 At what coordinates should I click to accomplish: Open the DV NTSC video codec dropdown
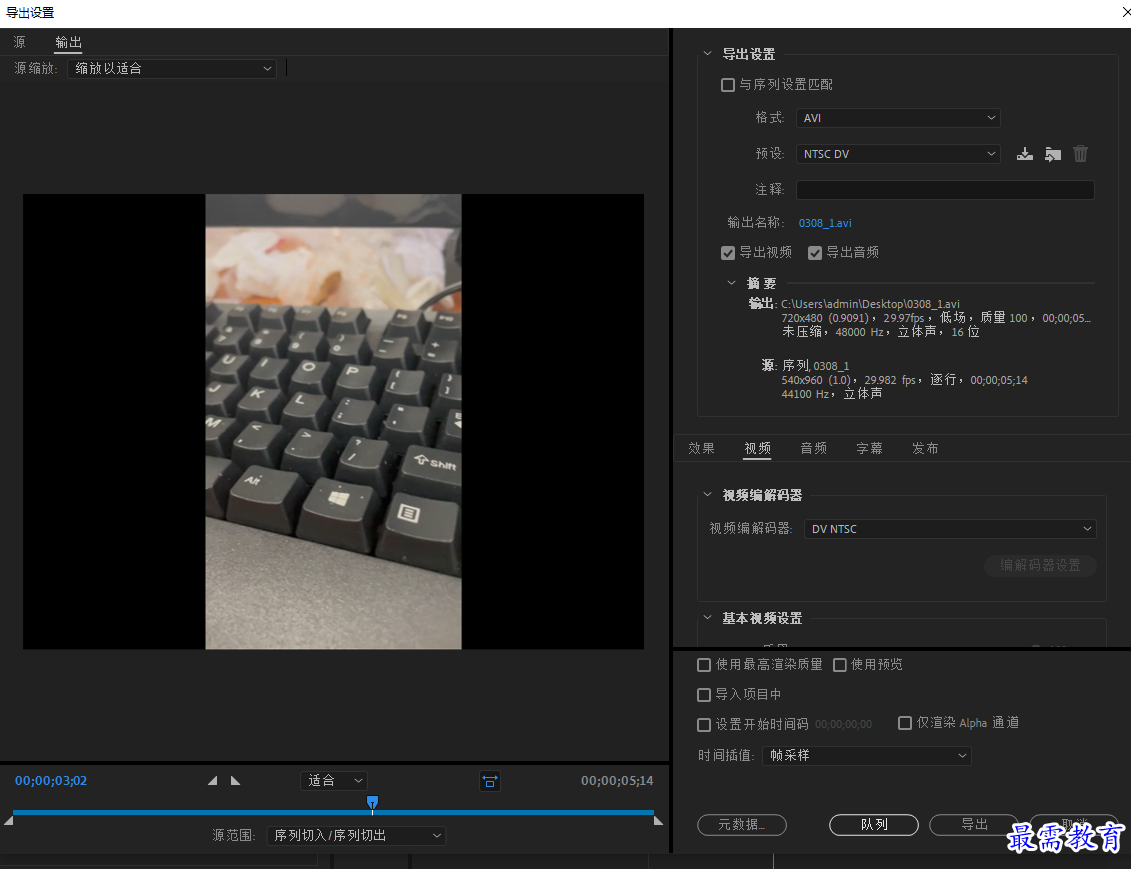(950, 529)
